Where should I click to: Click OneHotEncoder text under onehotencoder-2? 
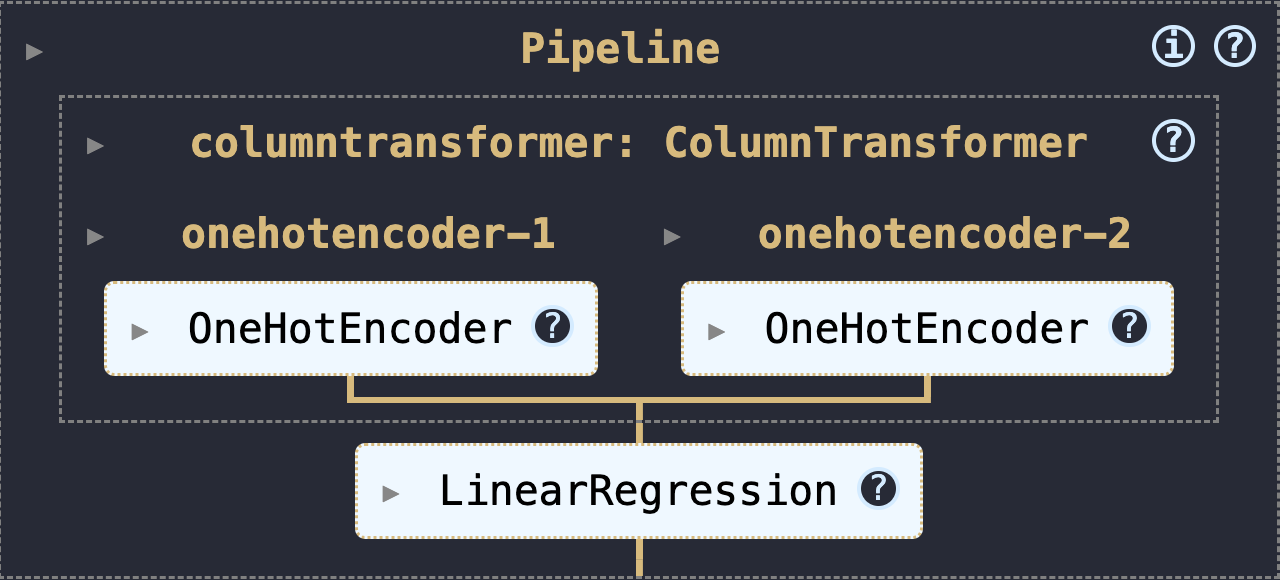[x=927, y=328]
